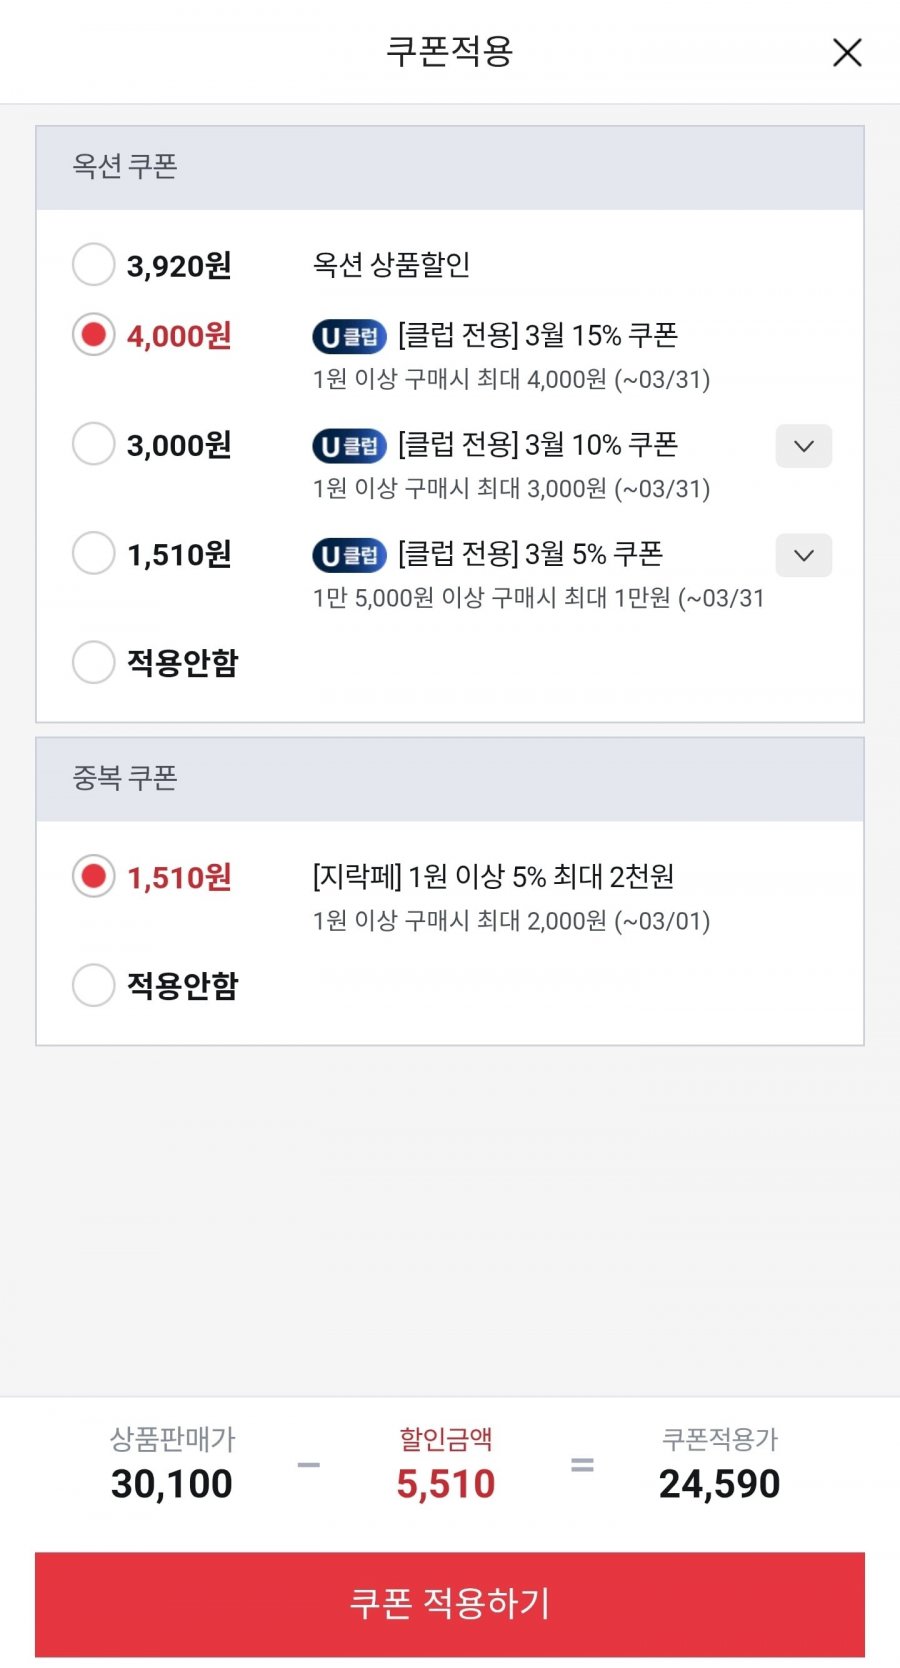Expand the 3월 10% 쿠폰 details
900x1668 pixels.
pyautogui.click(x=804, y=446)
